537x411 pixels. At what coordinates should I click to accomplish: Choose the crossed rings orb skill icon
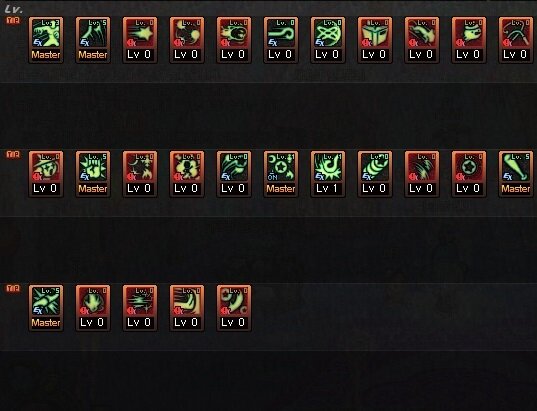[x=328, y=40]
